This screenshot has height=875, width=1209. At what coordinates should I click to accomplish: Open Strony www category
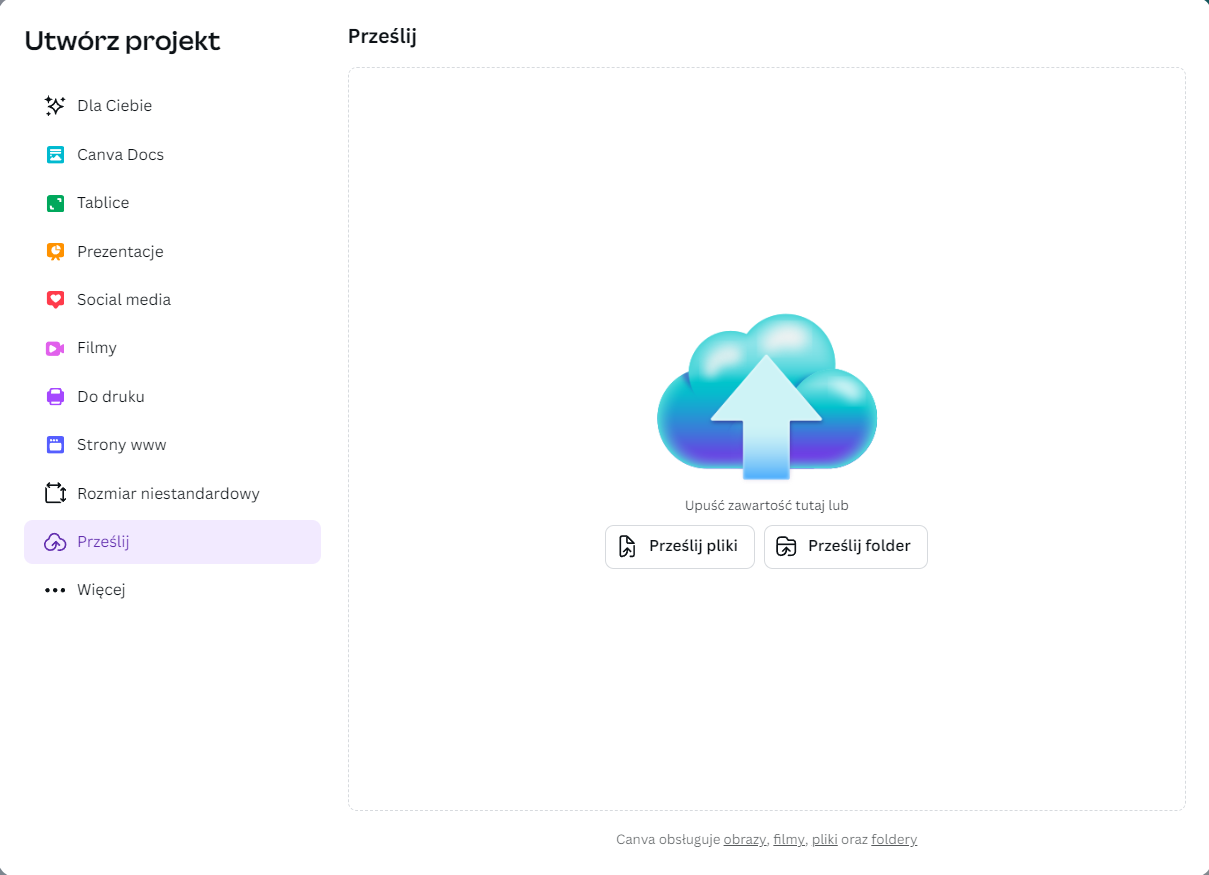click(x=172, y=445)
